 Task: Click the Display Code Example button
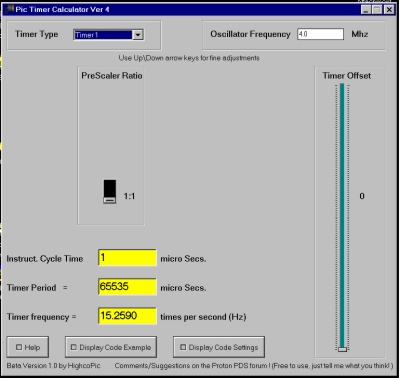pyautogui.click(x=111, y=347)
